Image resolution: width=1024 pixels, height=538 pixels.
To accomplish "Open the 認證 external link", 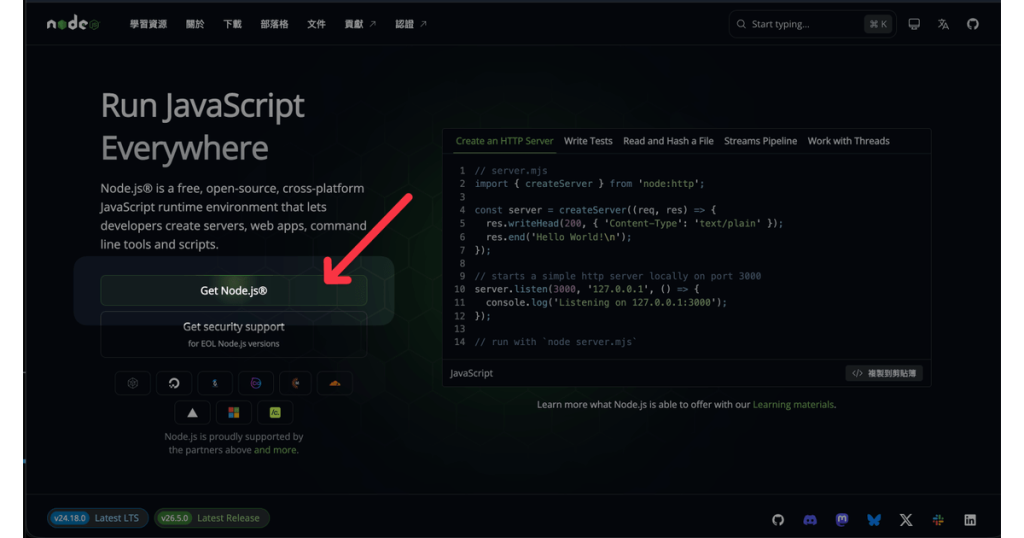I will 411,24.
